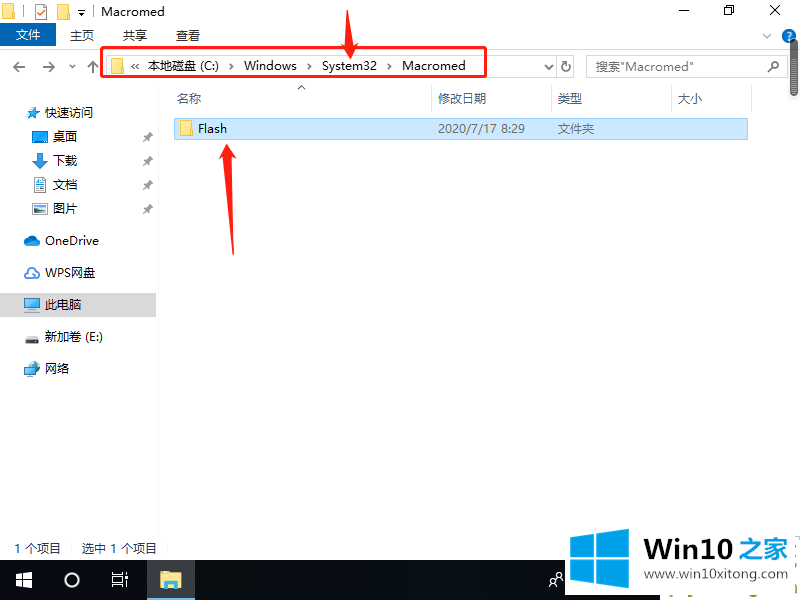This screenshot has width=800, height=600.
Task: Click the pin icon beside 图片
Action: coord(147,209)
